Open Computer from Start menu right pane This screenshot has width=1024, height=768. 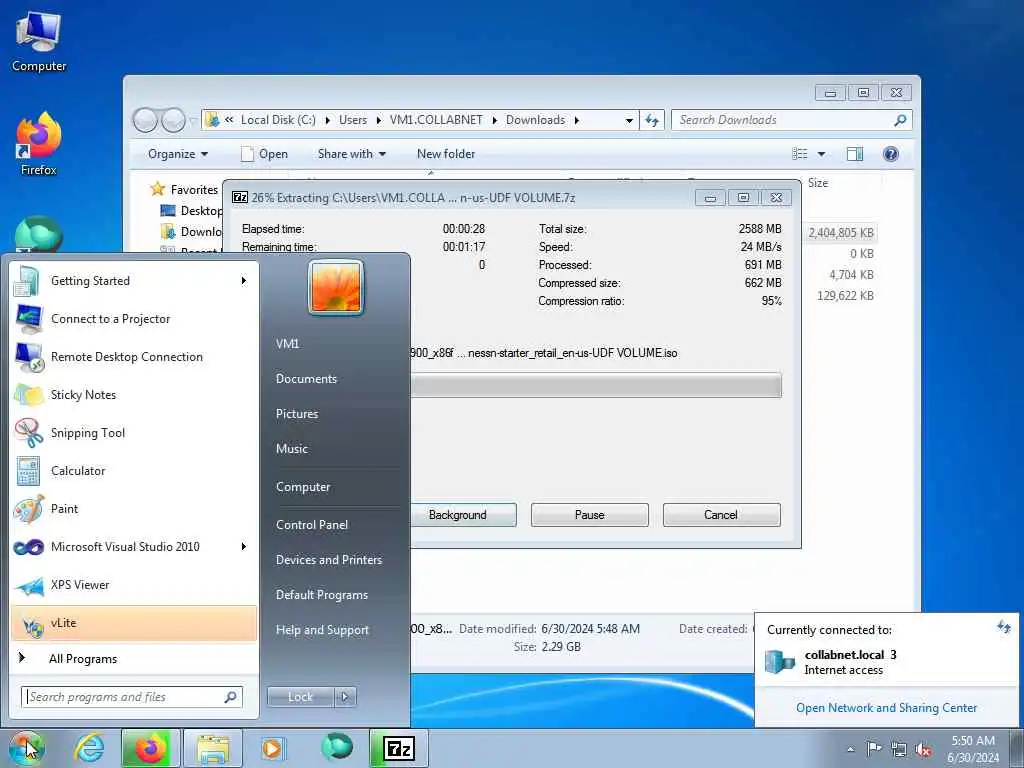[302, 487]
